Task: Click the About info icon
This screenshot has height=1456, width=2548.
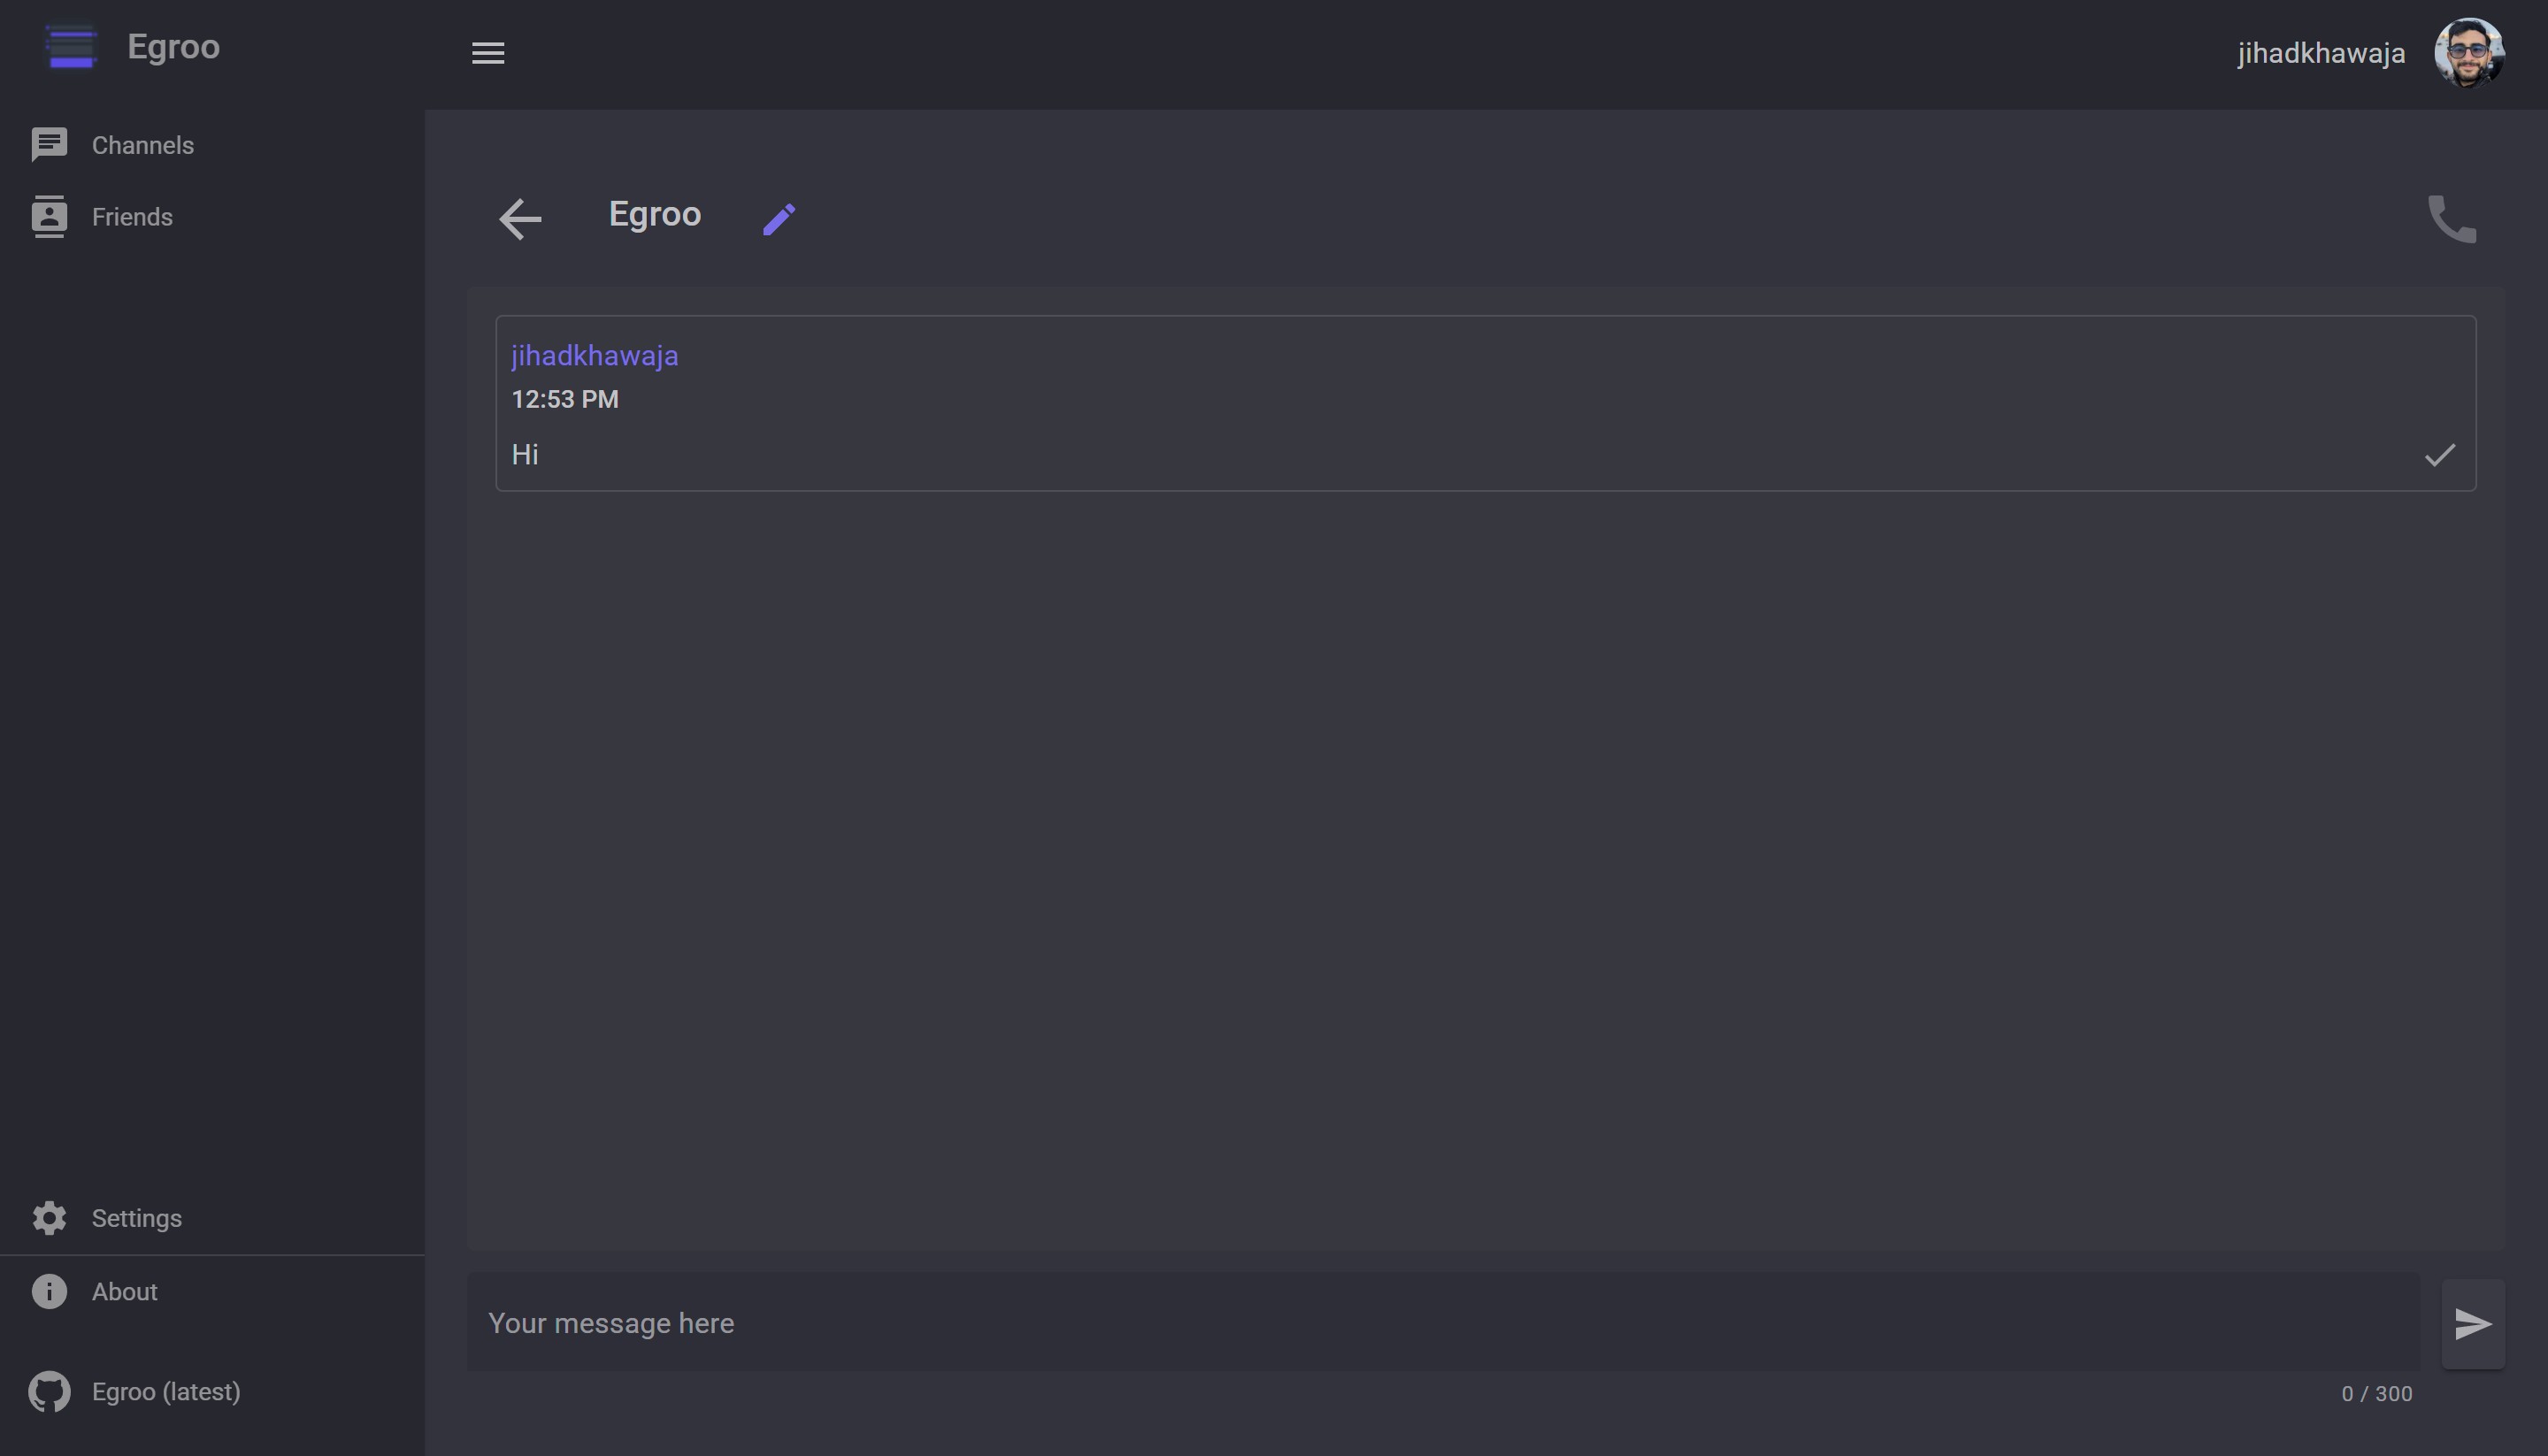Action: point(49,1291)
